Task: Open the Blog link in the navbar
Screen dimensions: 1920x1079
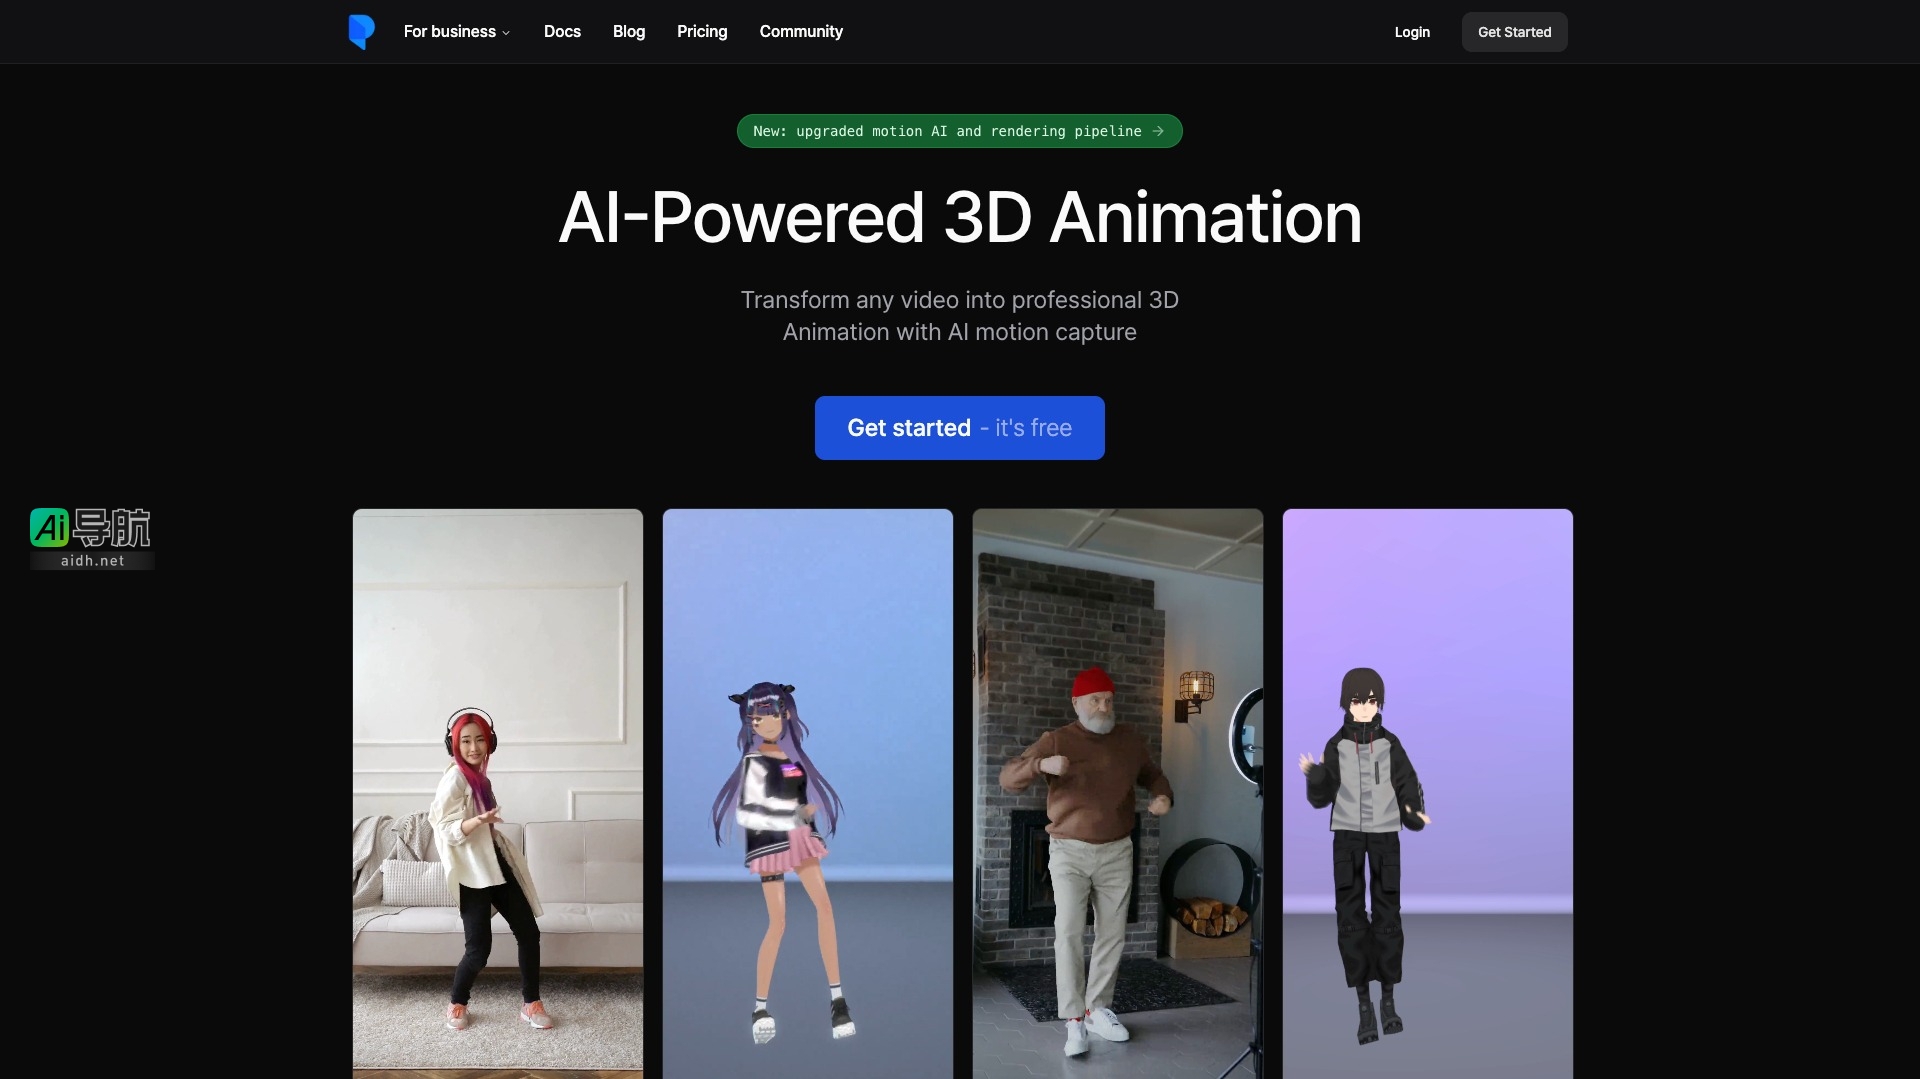Action: click(628, 32)
